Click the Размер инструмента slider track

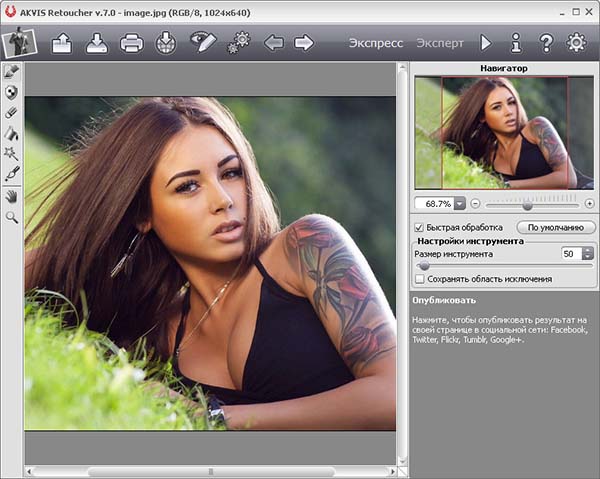[x=500, y=267]
